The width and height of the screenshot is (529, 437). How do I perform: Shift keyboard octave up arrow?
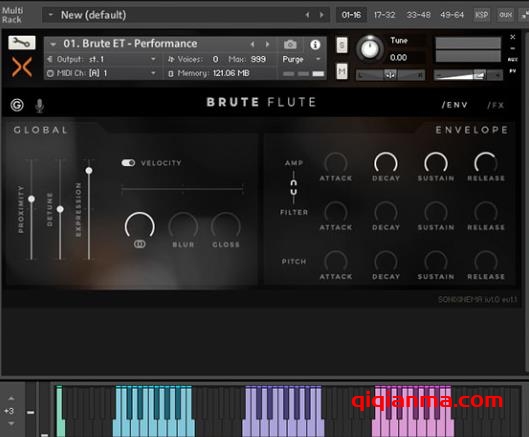pyautogui.click(x=11, y=399)
